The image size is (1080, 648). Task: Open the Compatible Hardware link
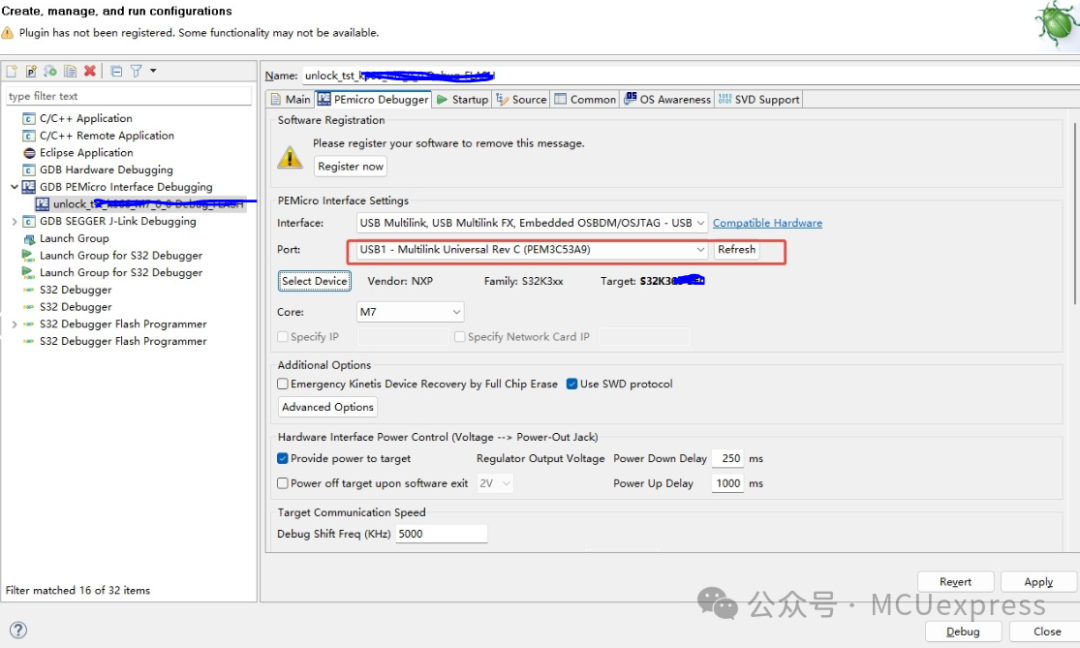click(x=767, y=223)
